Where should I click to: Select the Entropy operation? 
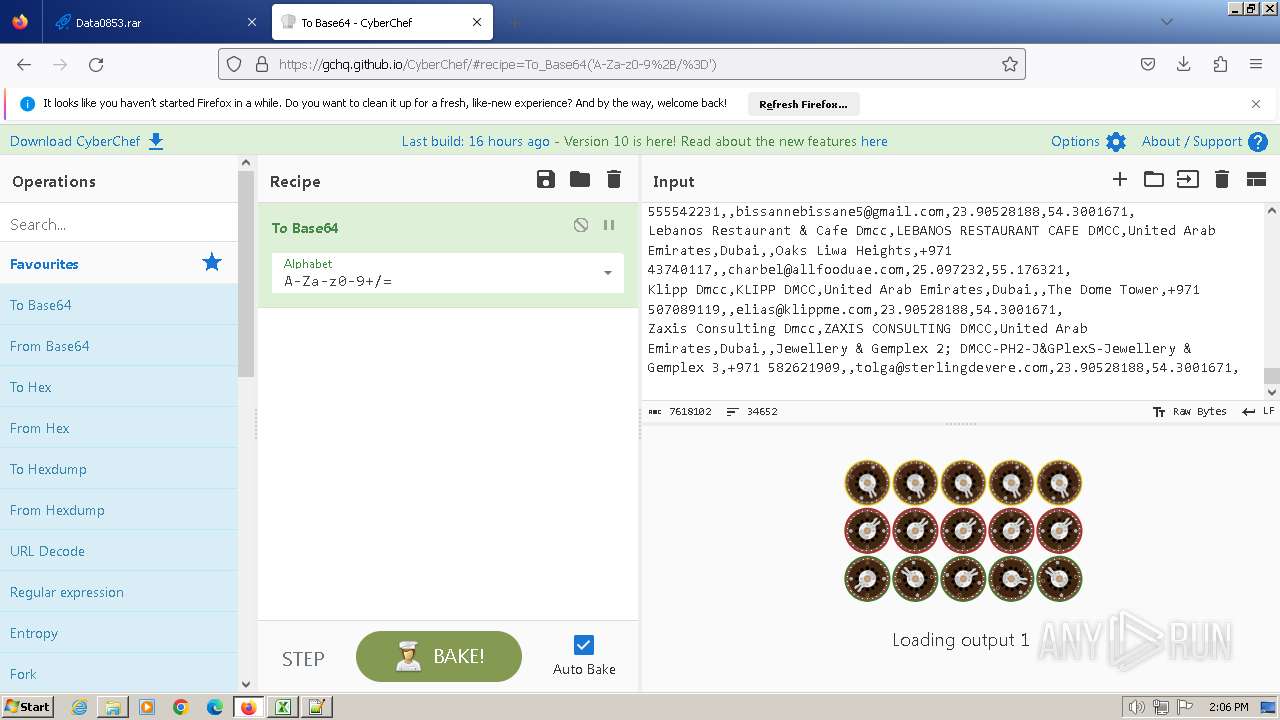119,633
